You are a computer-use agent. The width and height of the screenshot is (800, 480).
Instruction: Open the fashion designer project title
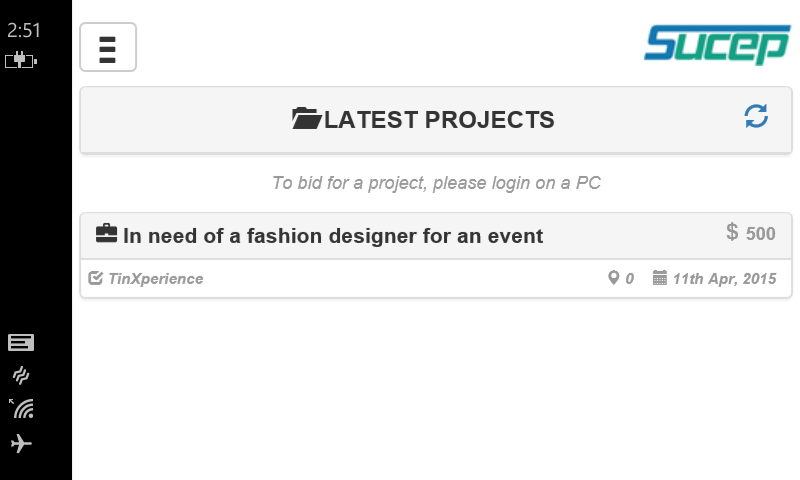333,236
